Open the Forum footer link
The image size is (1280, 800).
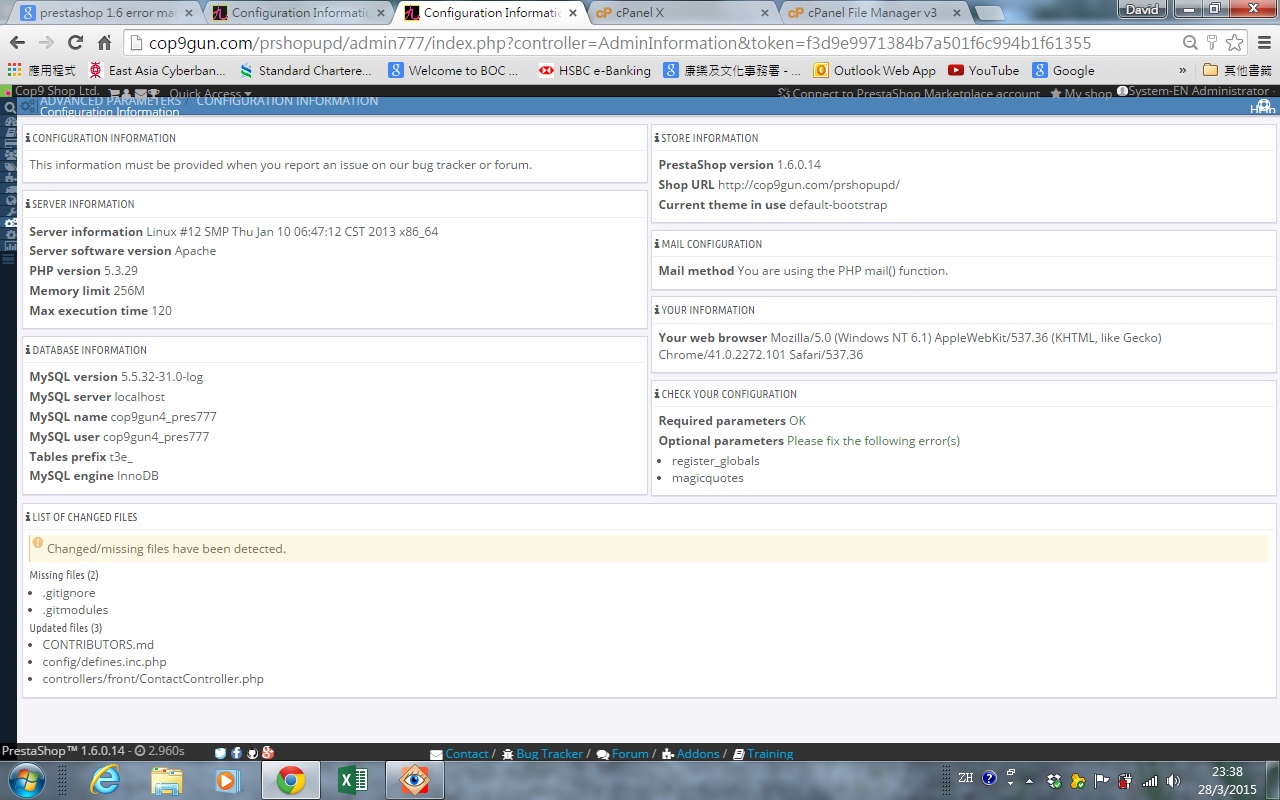pos(622,754)
